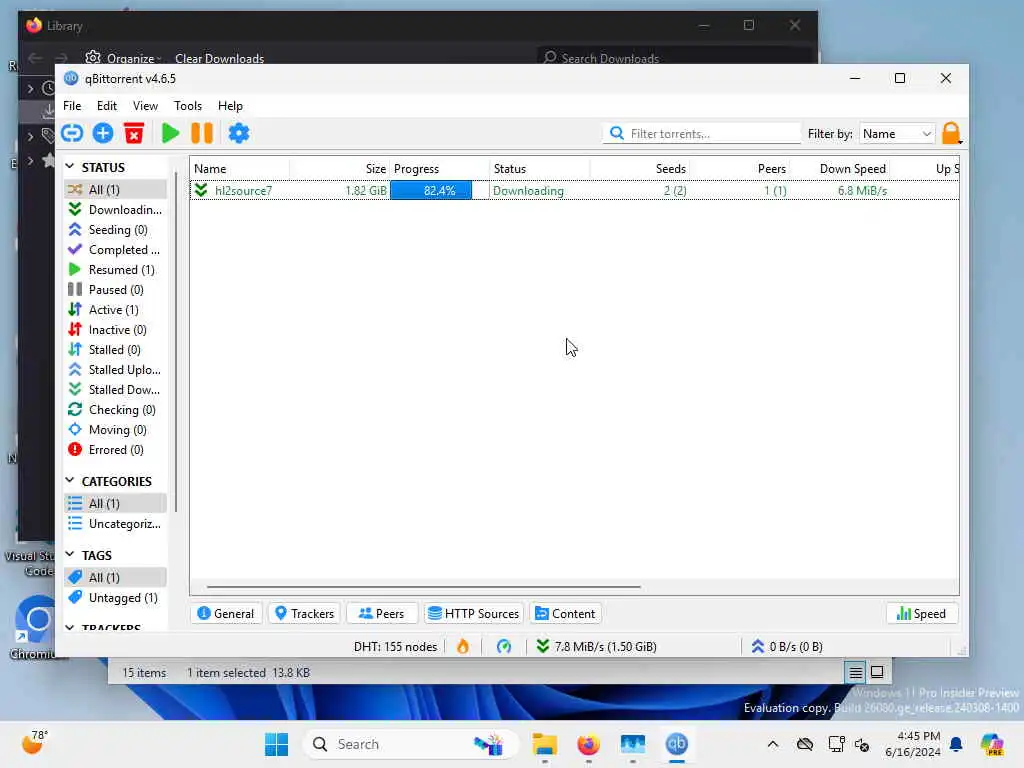Sort by the Name column header

click(x=240, y=168)
